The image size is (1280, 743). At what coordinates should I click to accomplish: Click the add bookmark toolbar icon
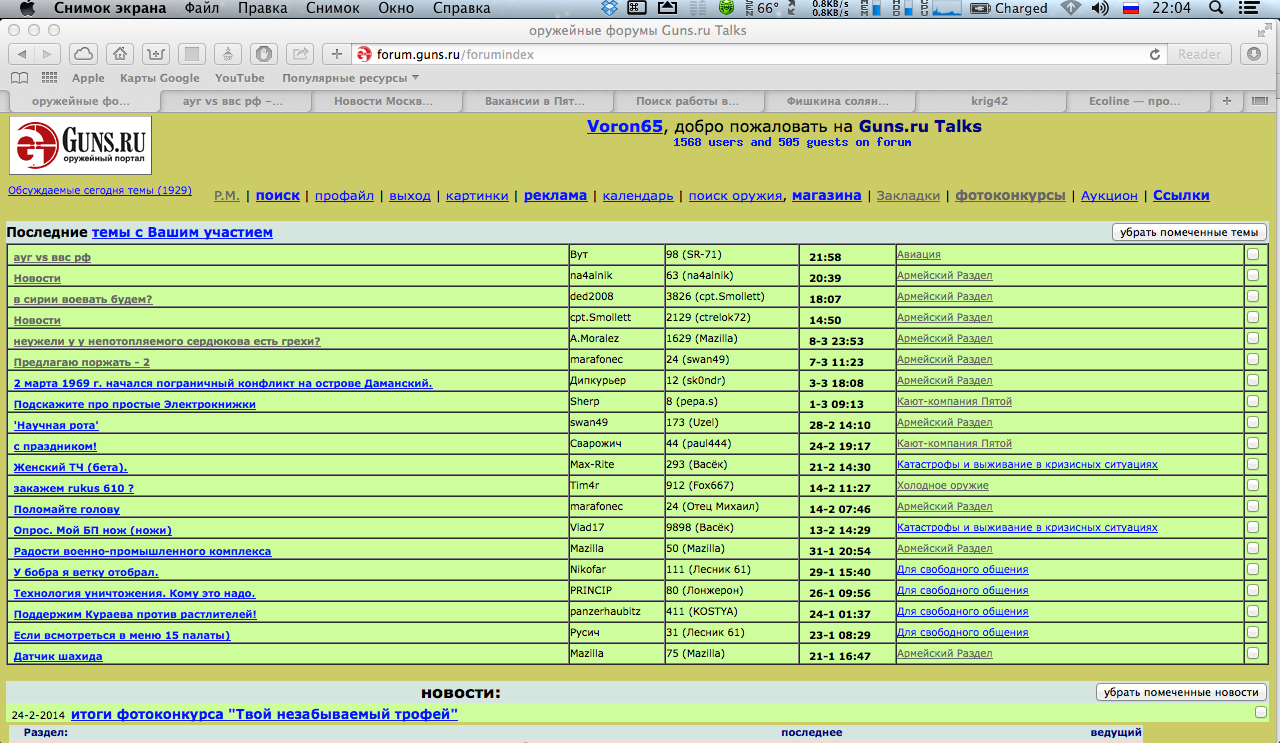[x=155, y=54]
